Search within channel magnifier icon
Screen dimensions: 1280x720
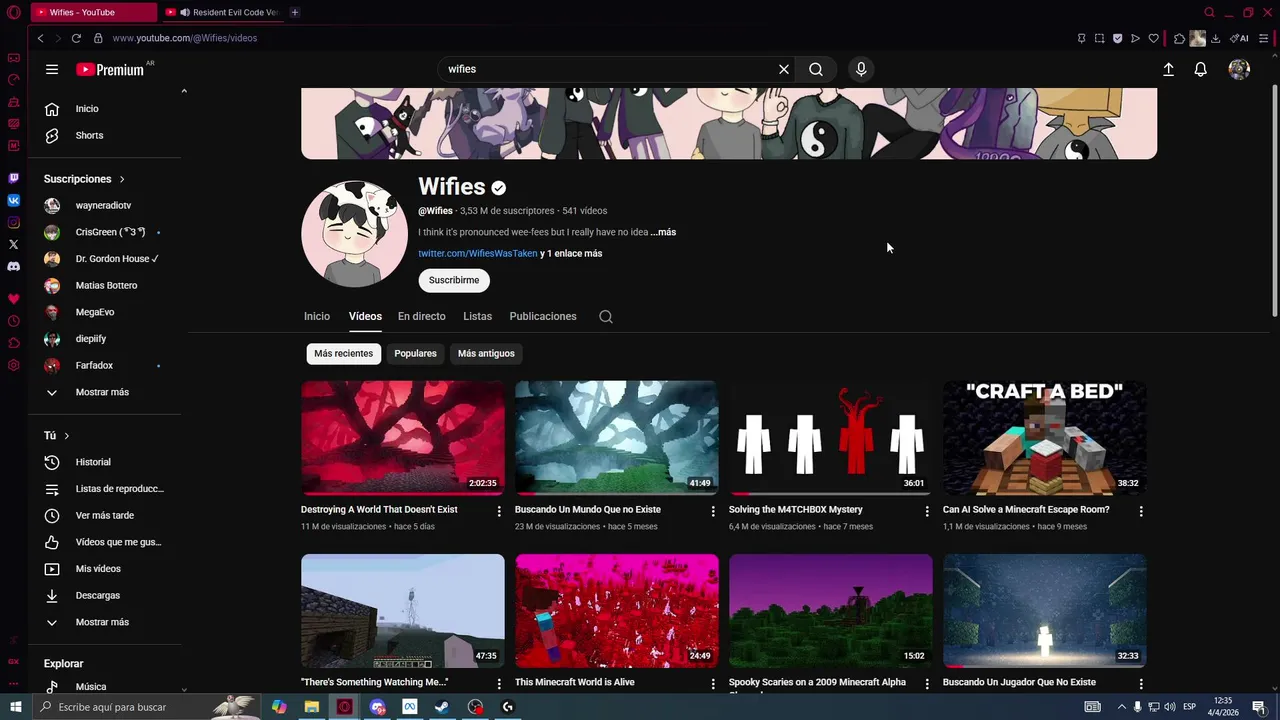606,316
